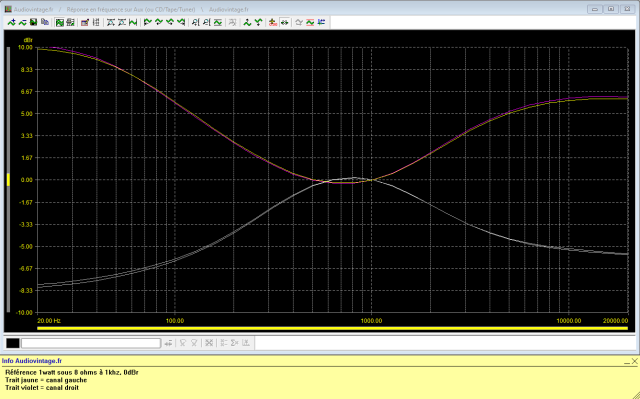640x399 pixels.
Task: Toggle the highlighted double-arrow toolbar button
Action: [284, 22]
